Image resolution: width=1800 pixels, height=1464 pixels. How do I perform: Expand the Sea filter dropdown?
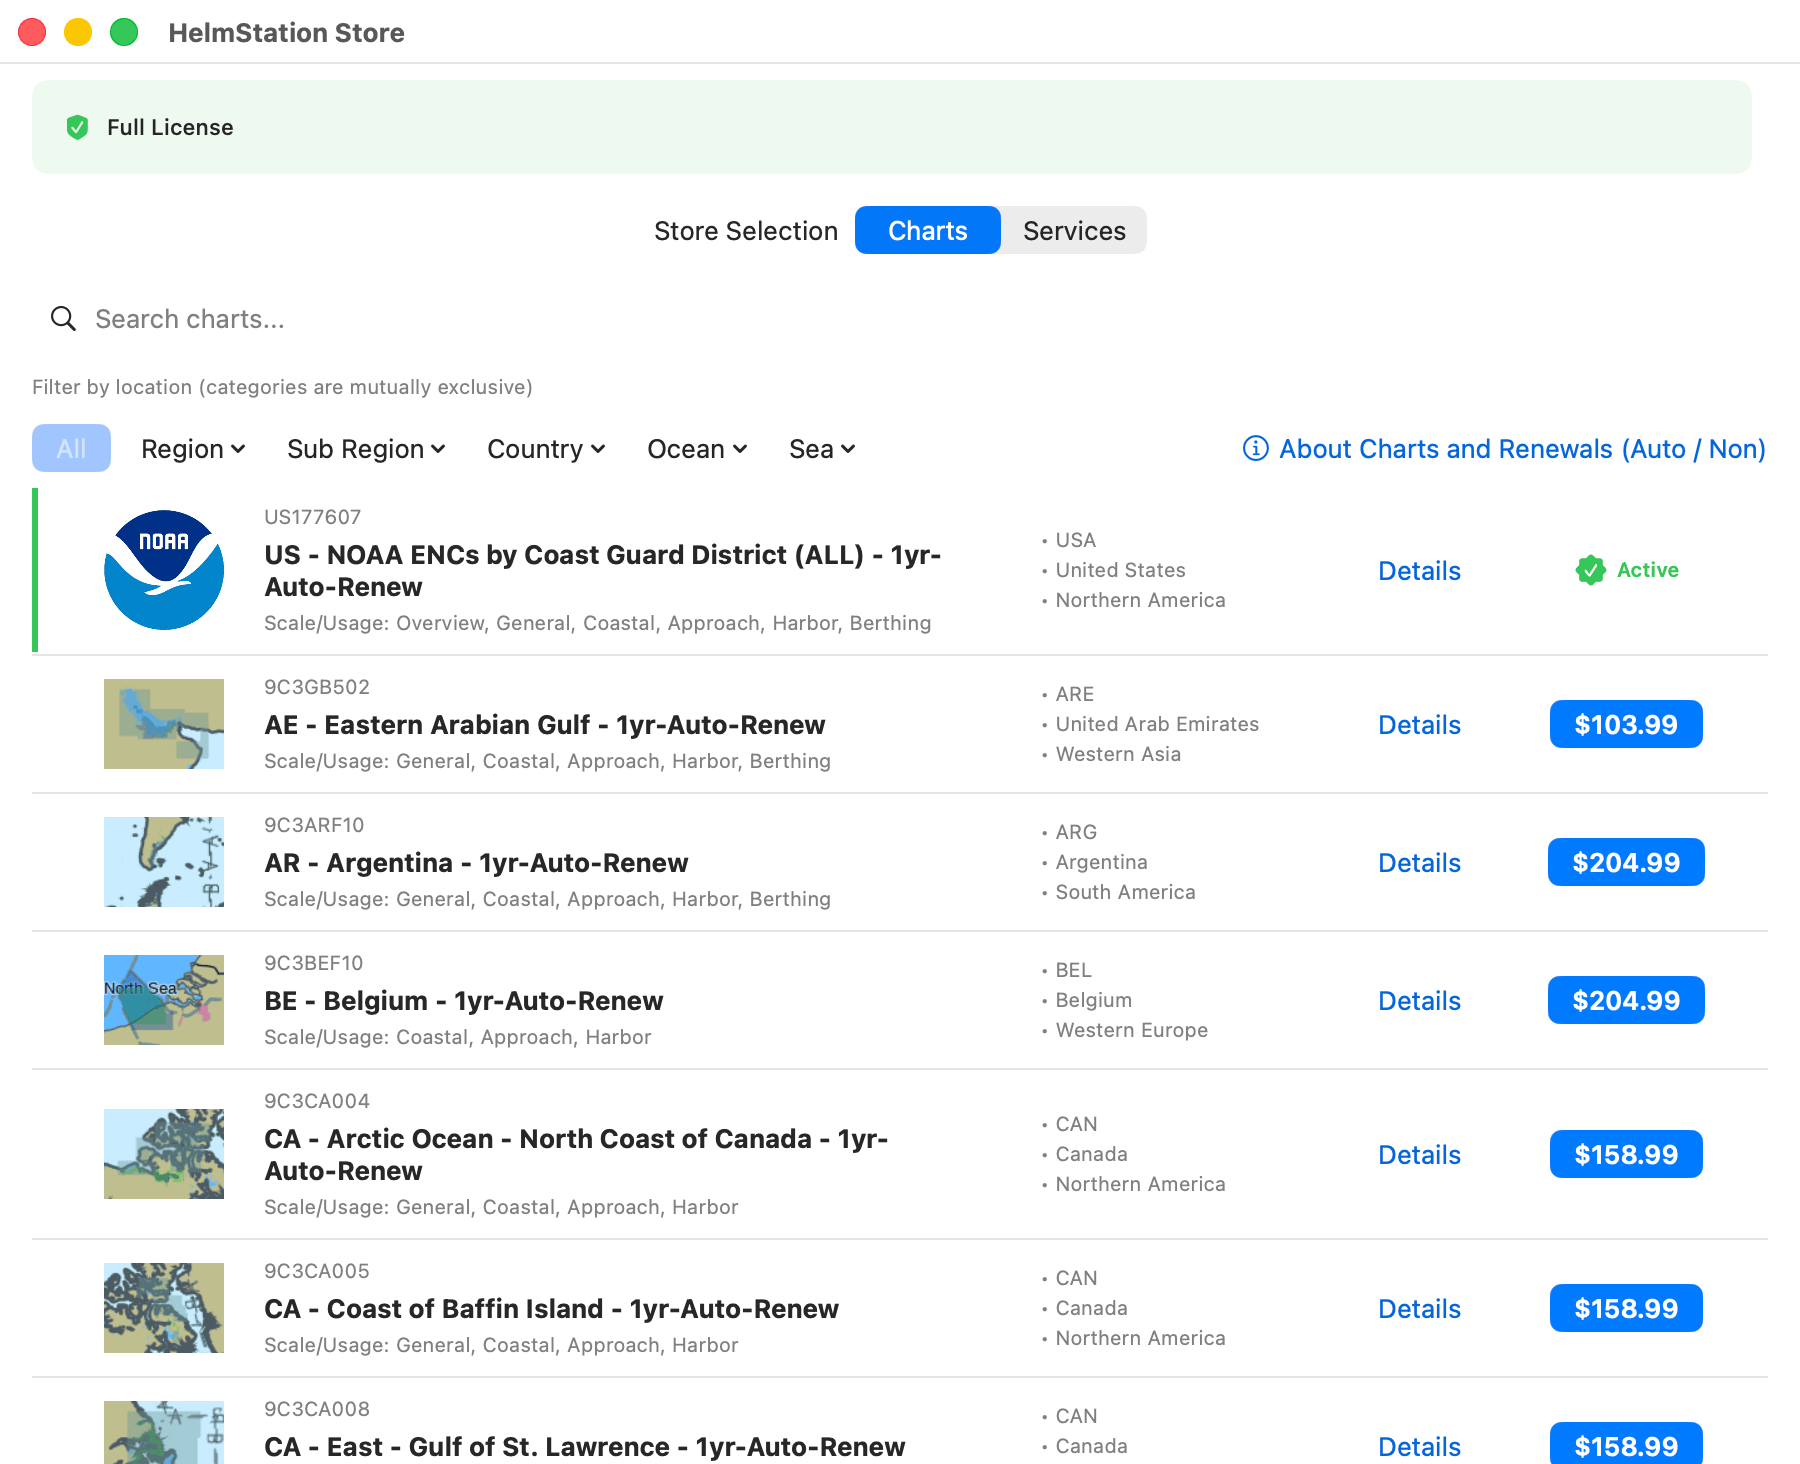point(822,449)
